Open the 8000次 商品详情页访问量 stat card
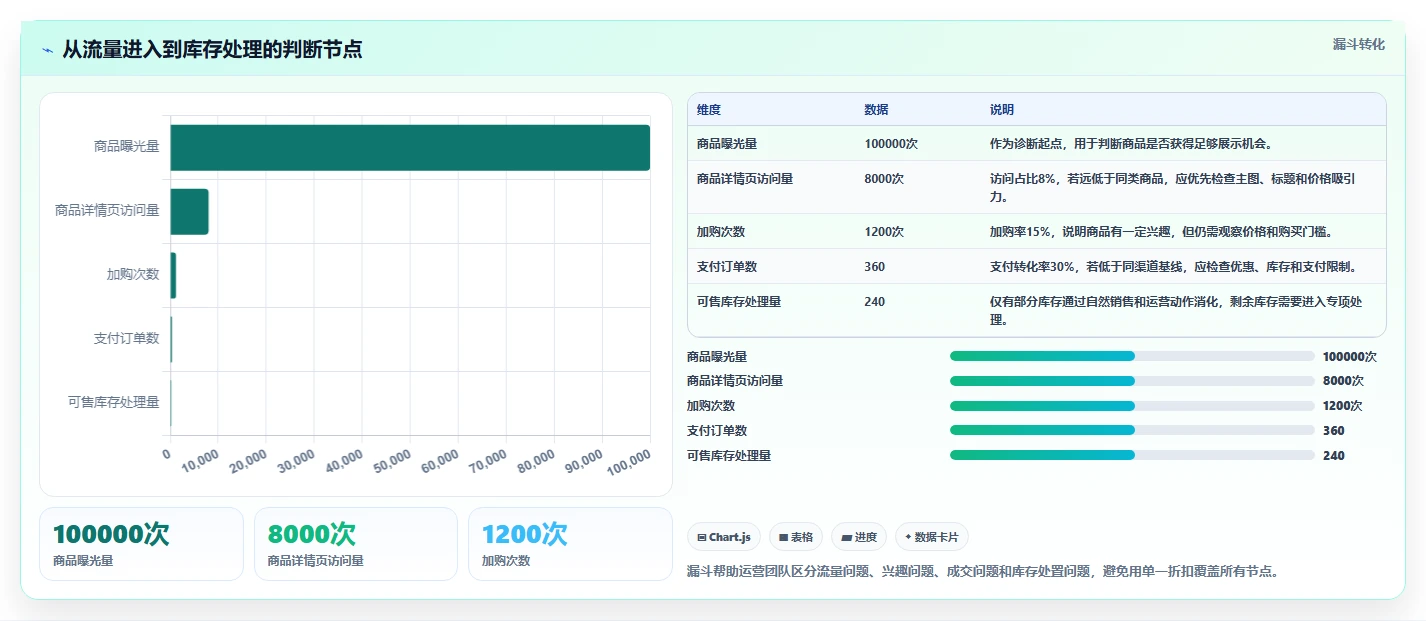The width and height of the screenshot is (1426, 621). 356,544
